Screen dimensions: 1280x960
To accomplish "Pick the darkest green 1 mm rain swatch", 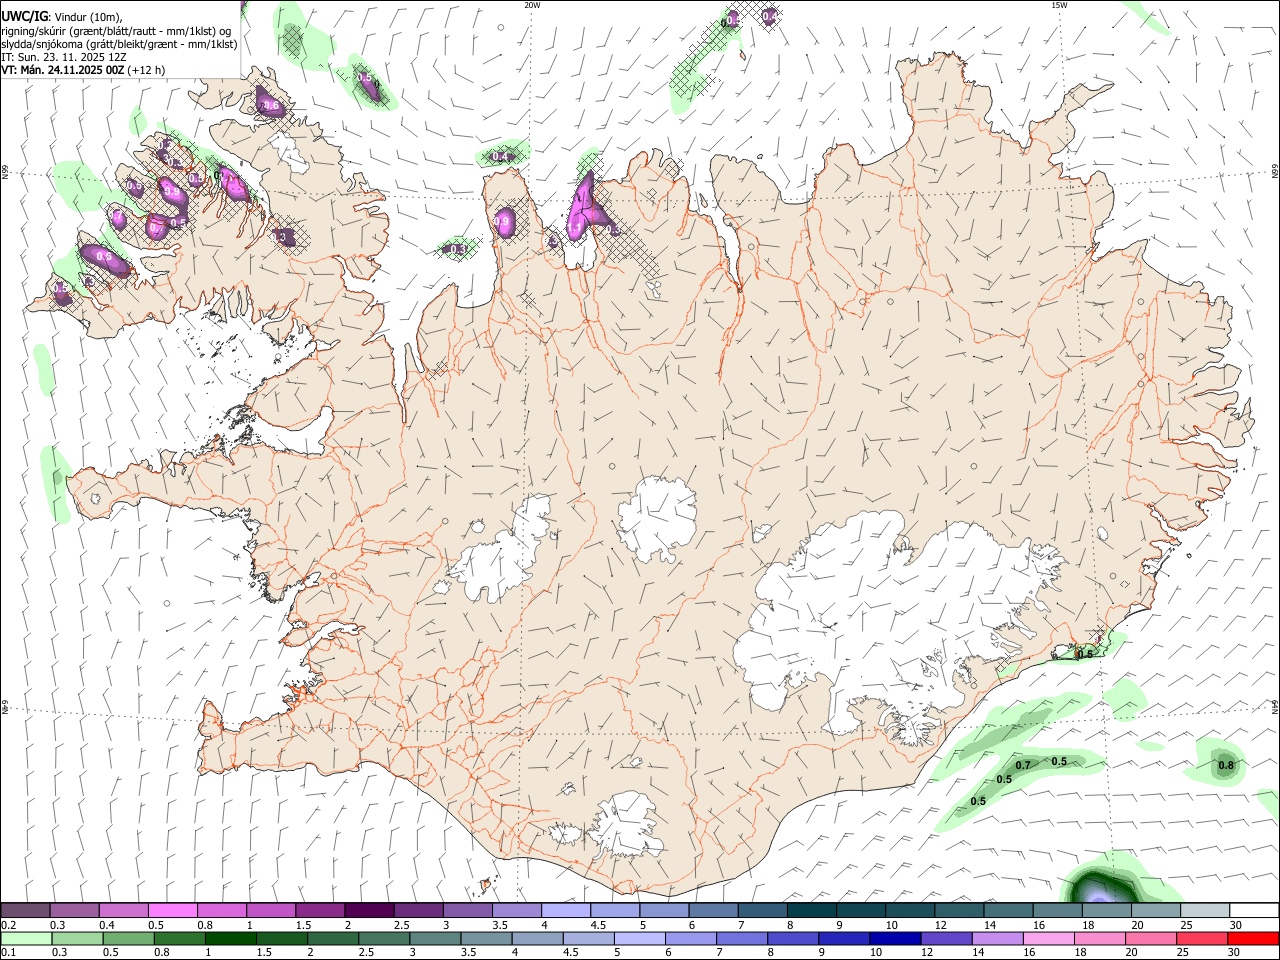I will 230,938.
